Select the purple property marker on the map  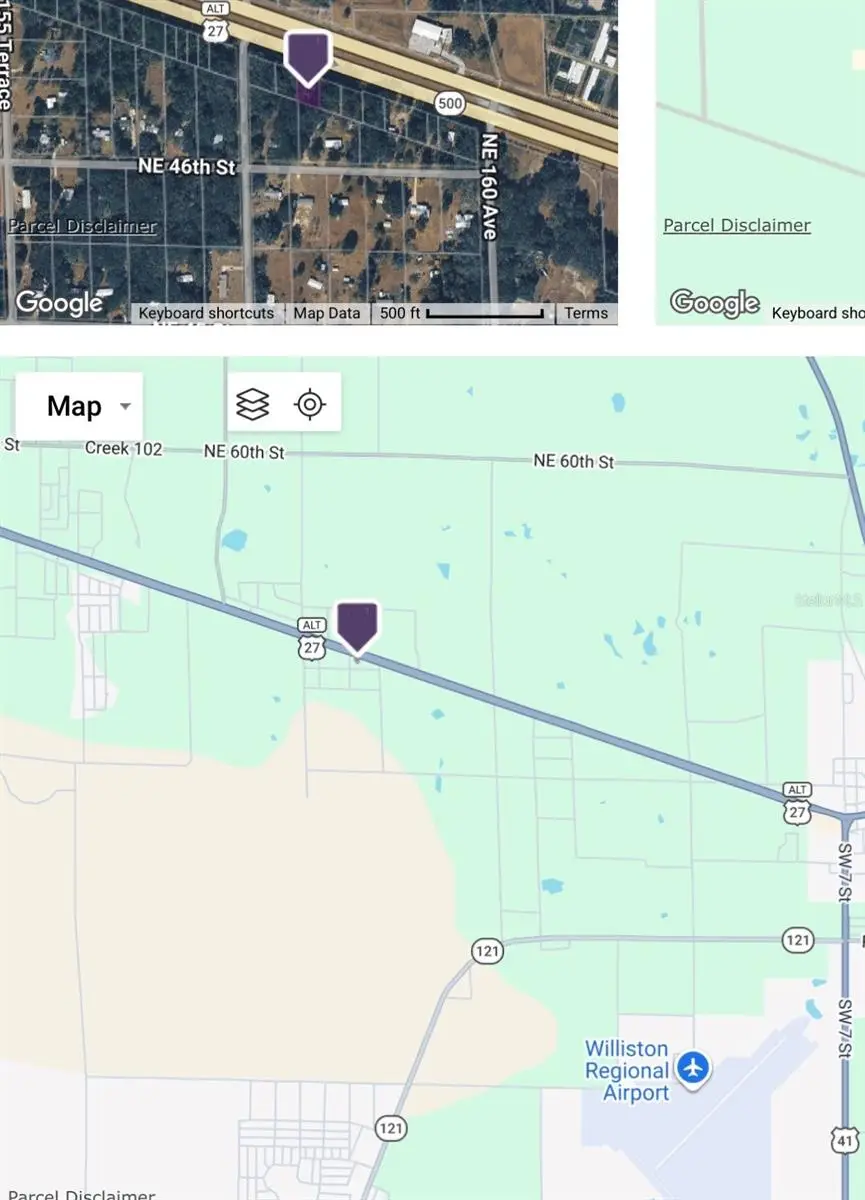coord(359,627)
